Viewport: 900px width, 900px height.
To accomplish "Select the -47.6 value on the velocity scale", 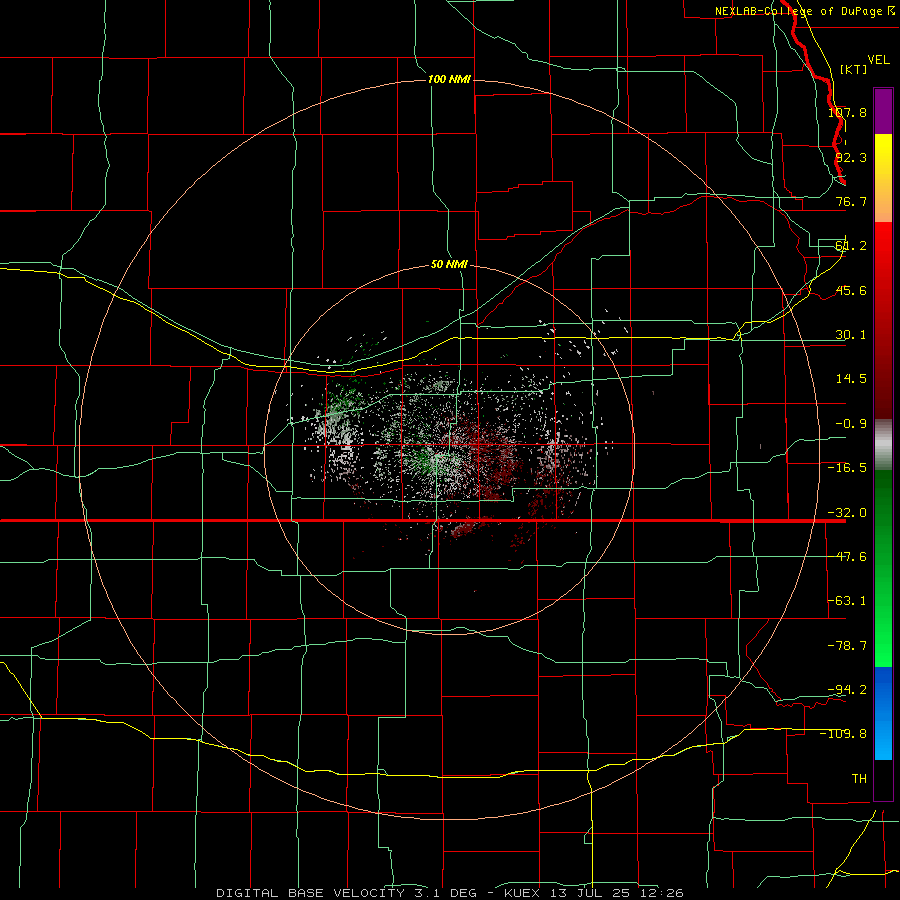I will click(x=847, y=557).
